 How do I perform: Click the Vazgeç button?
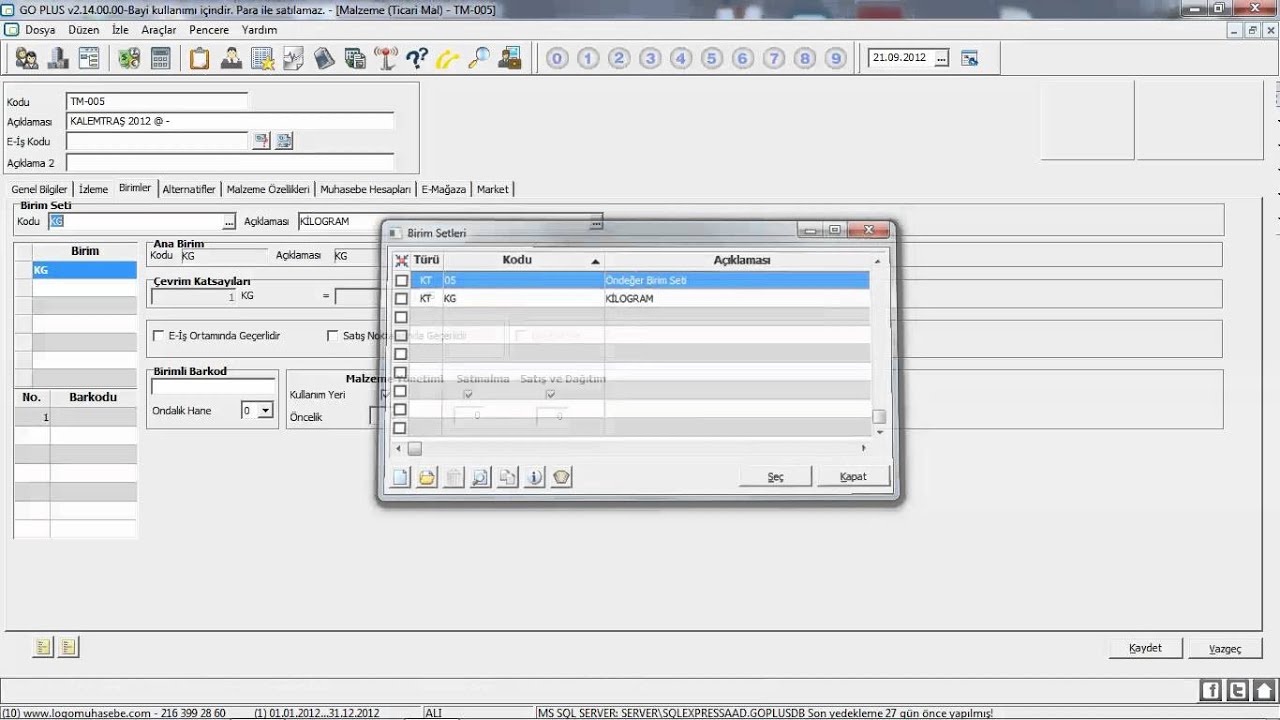[x=1225, y=648]
